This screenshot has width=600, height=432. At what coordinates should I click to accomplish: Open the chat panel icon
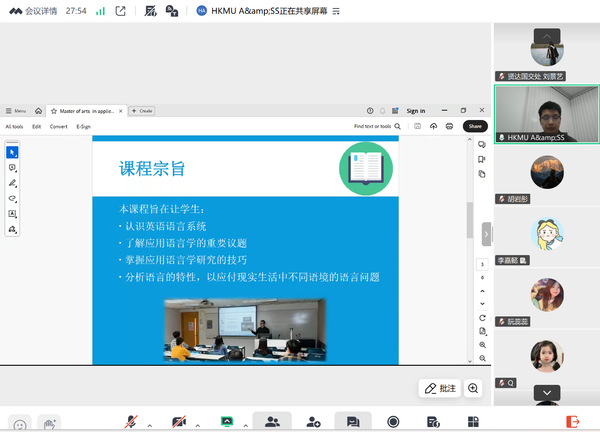pyautogui.click(x=353, y=422)
